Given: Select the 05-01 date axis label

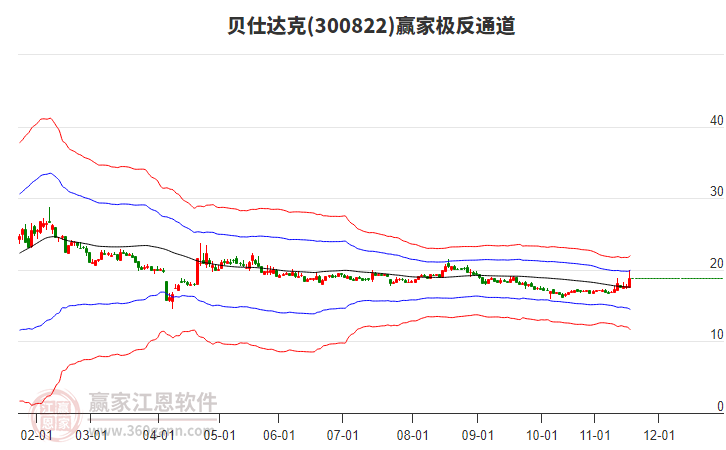Looking at the screenshot, I should pyautogui.click(x=219, y=435).
